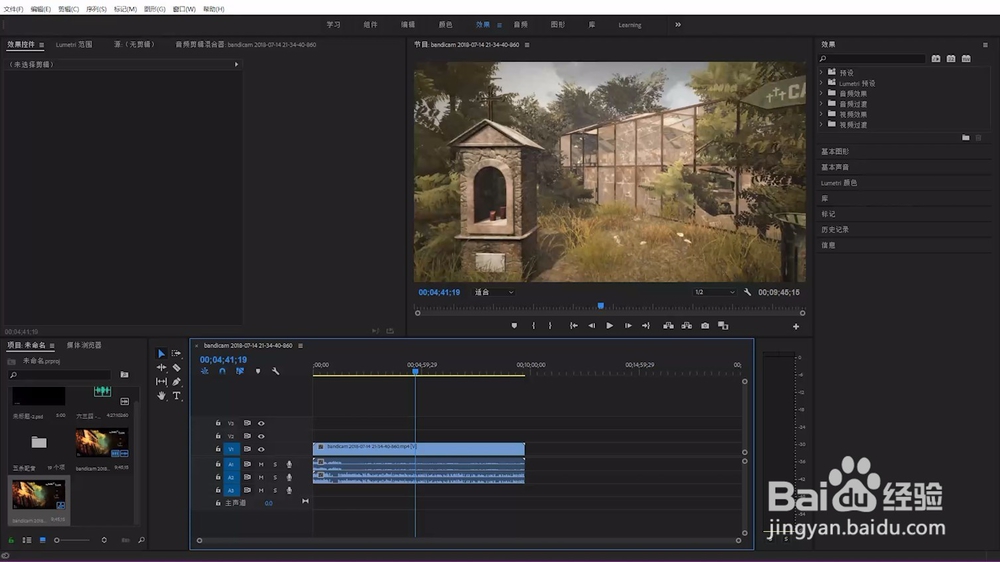This screenshot has height=562, width=1000.
Task: Toggle visibility eye of track V3
Action: tap(261, 424)
